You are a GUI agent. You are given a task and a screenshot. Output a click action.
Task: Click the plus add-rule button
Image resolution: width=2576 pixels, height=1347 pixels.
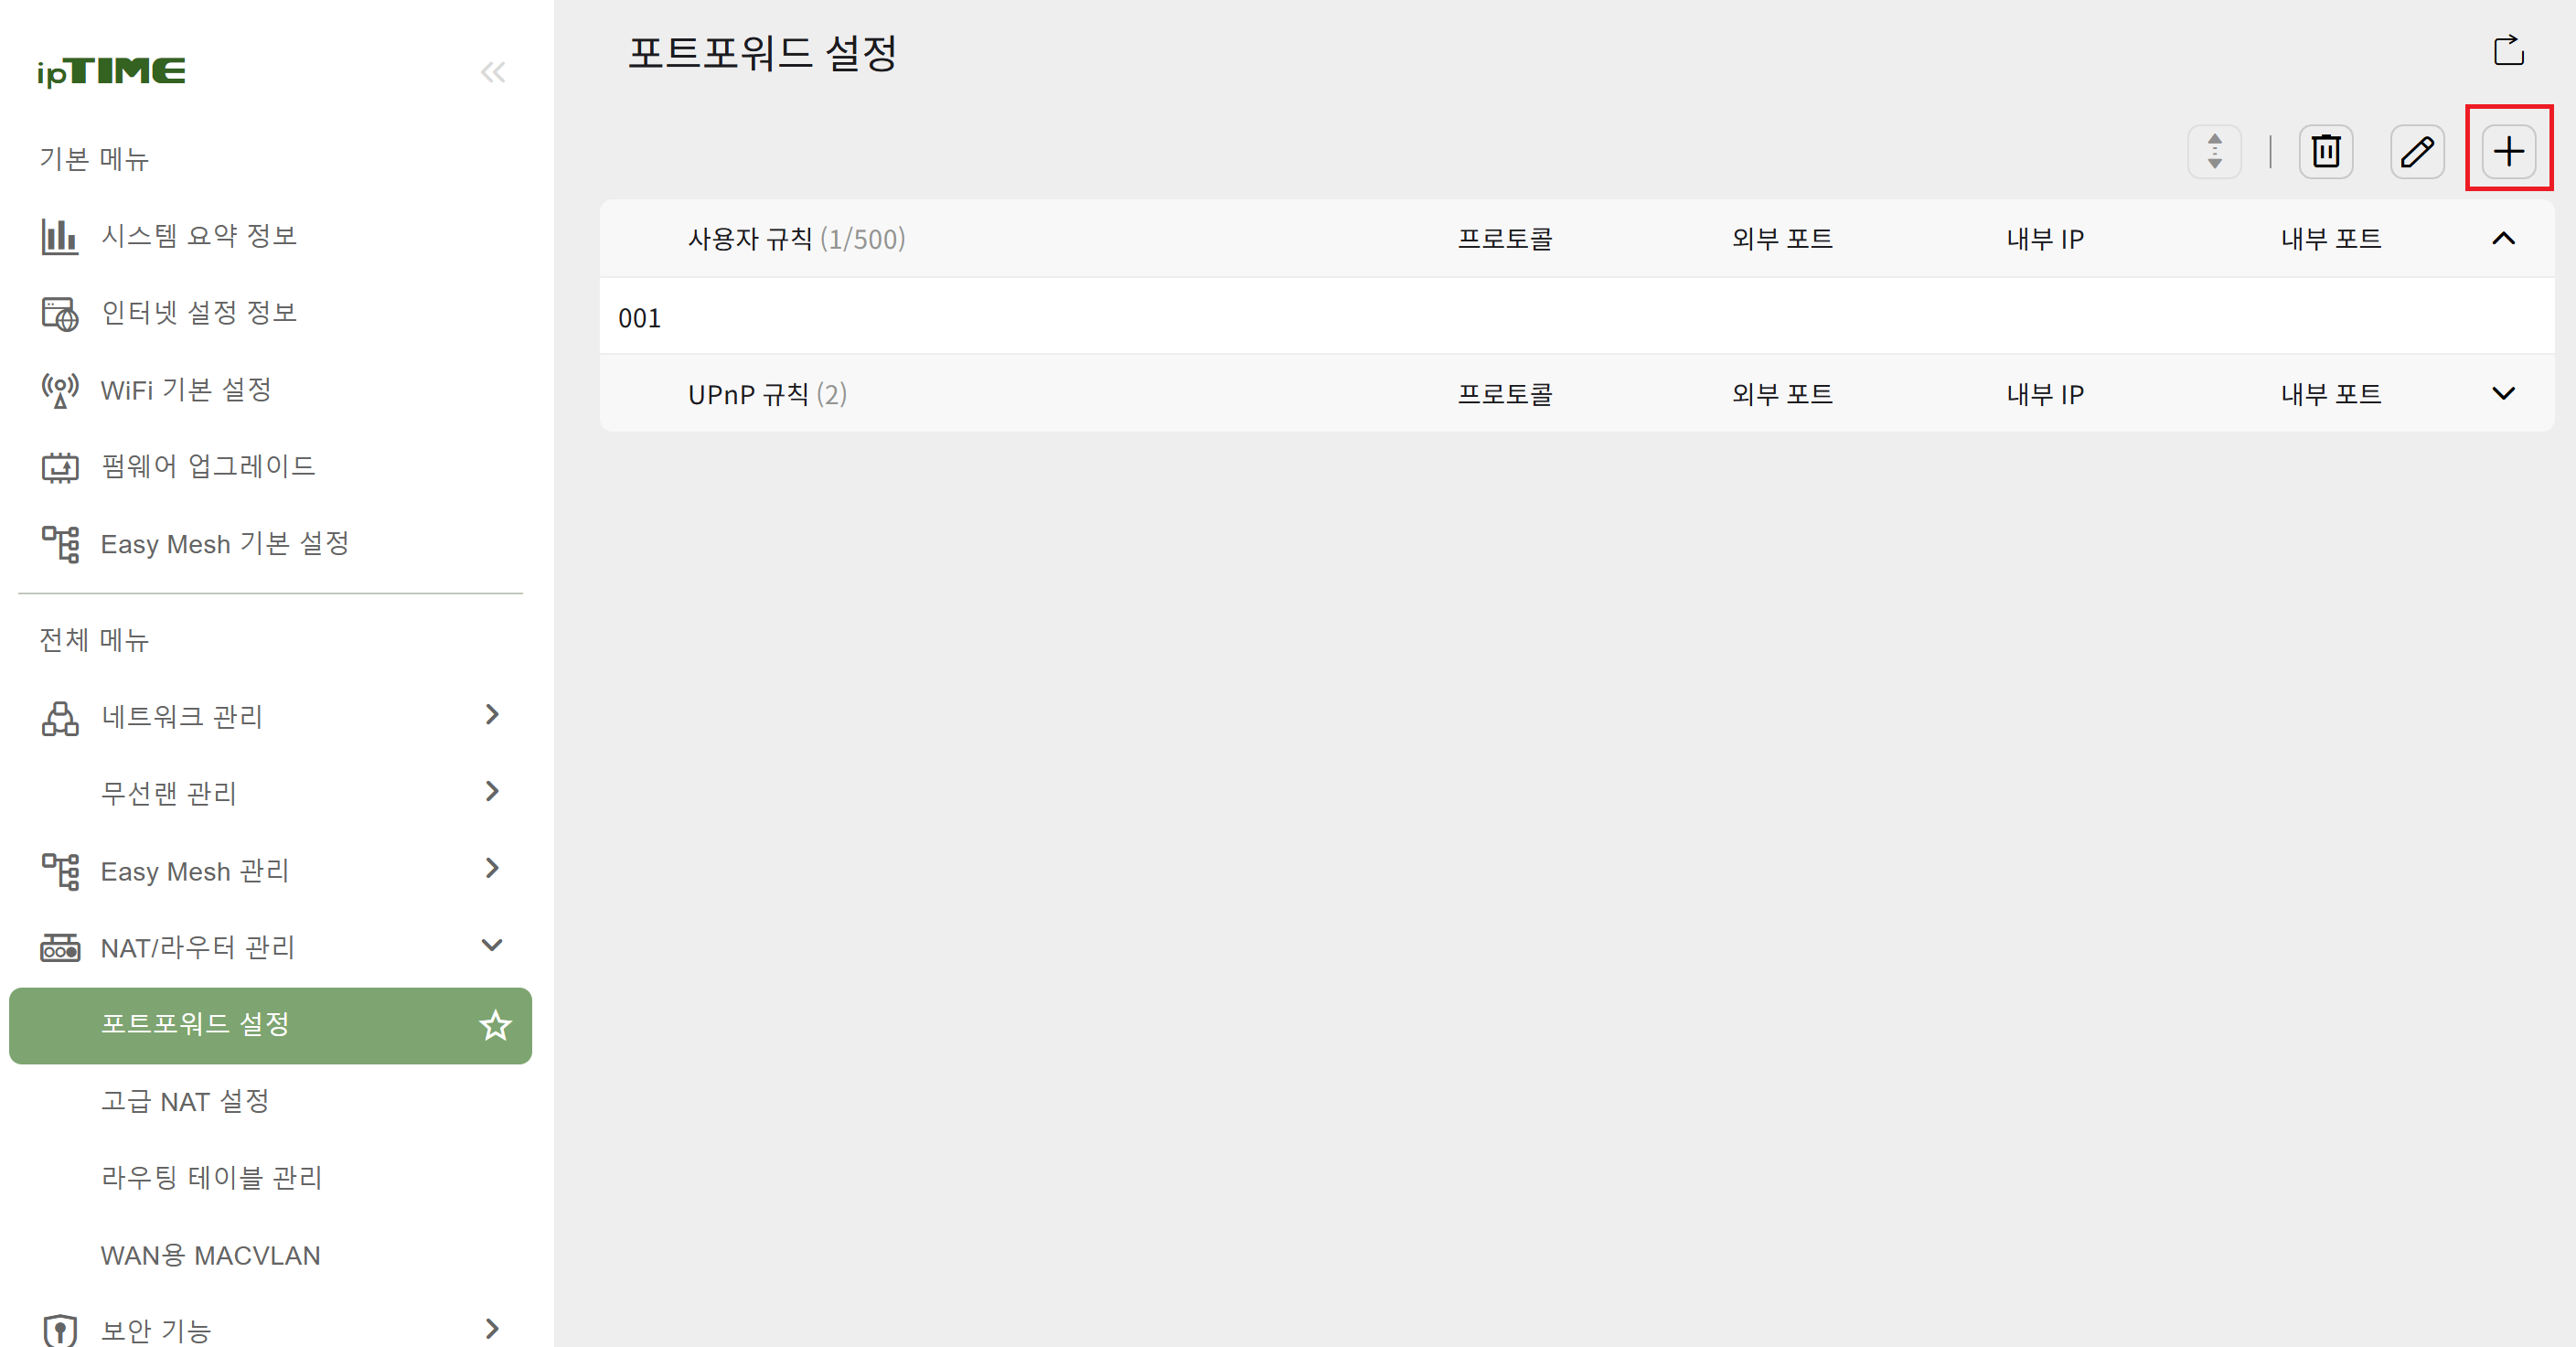2507,152
